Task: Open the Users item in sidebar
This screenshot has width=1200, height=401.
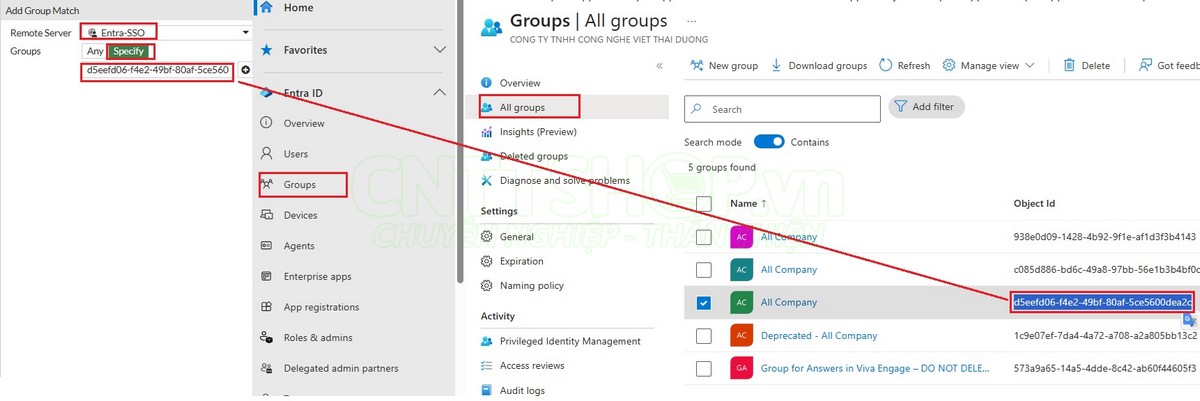Action: click(295, 154)
